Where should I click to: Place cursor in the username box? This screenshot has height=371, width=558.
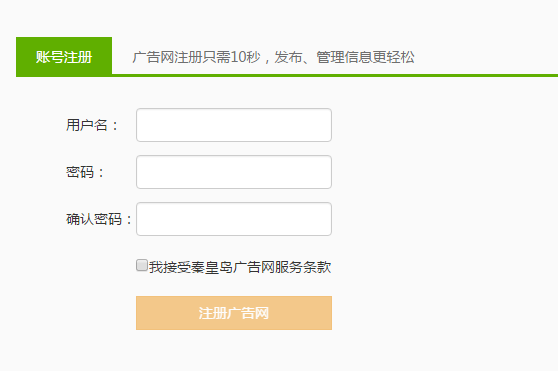(234, 125)
